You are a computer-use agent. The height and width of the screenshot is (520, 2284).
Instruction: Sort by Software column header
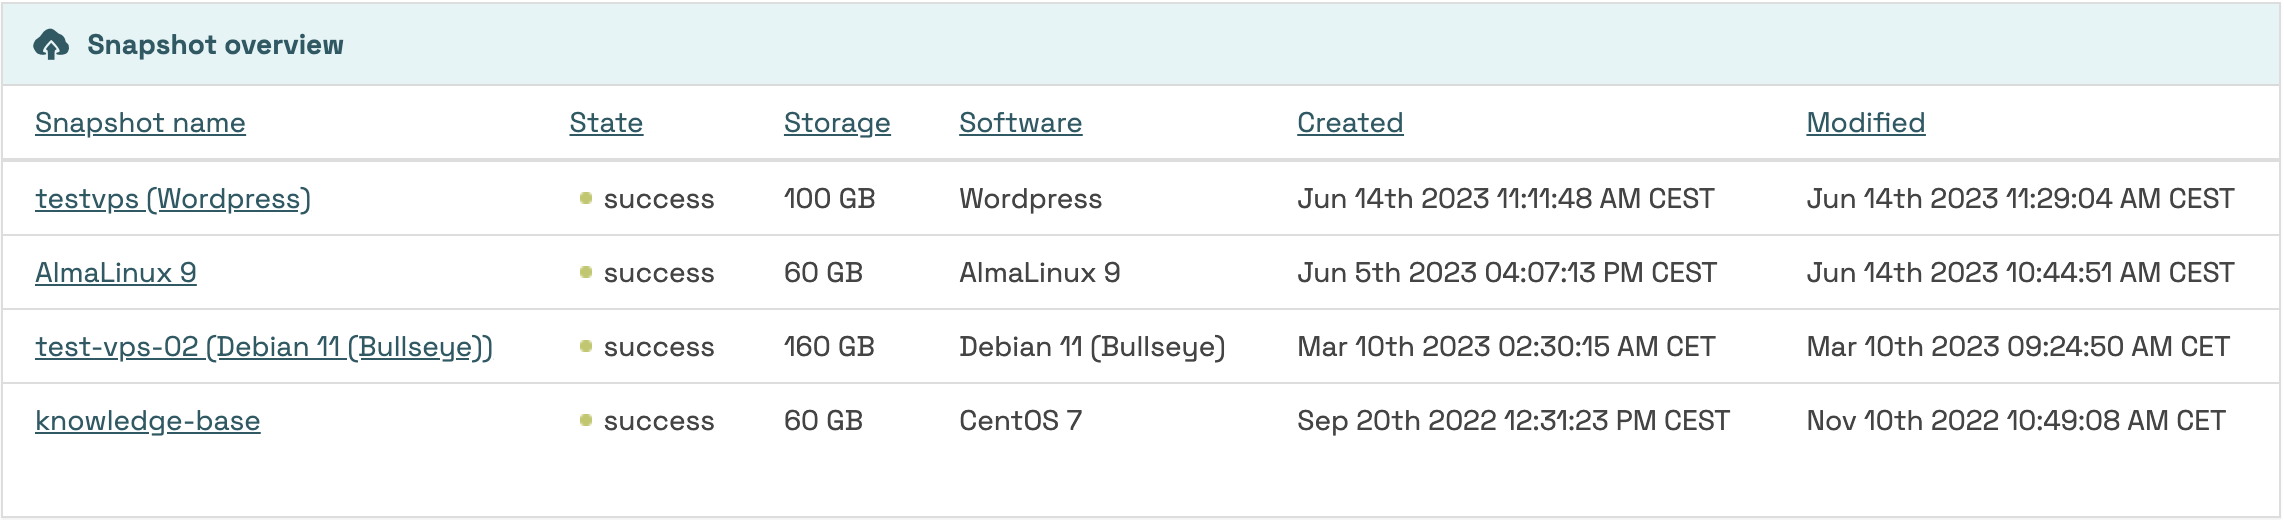tap(1020, 123)
